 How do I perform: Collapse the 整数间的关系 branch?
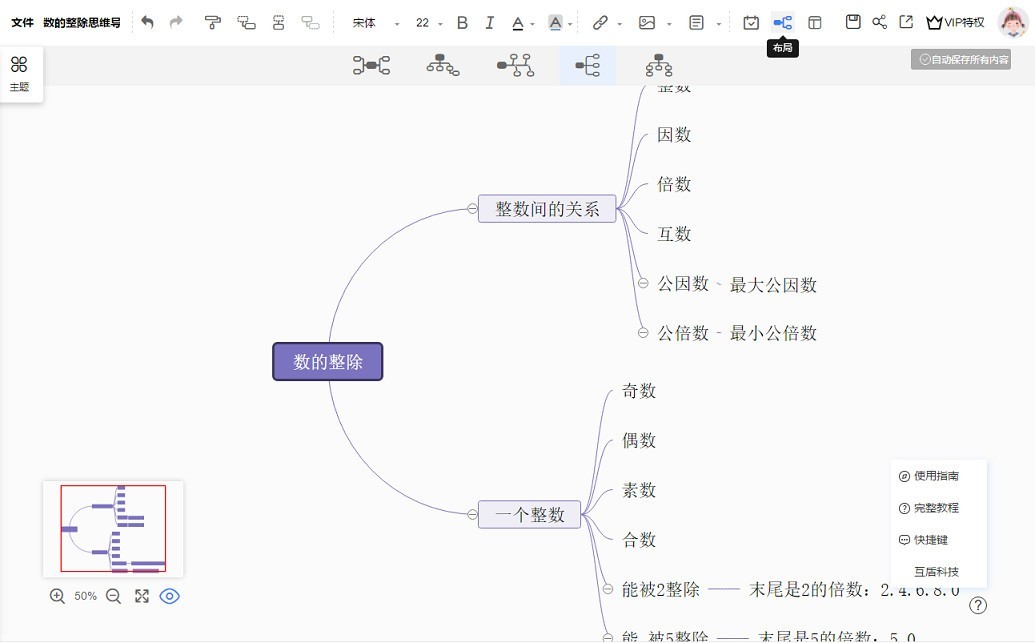[x=471, y=208]
